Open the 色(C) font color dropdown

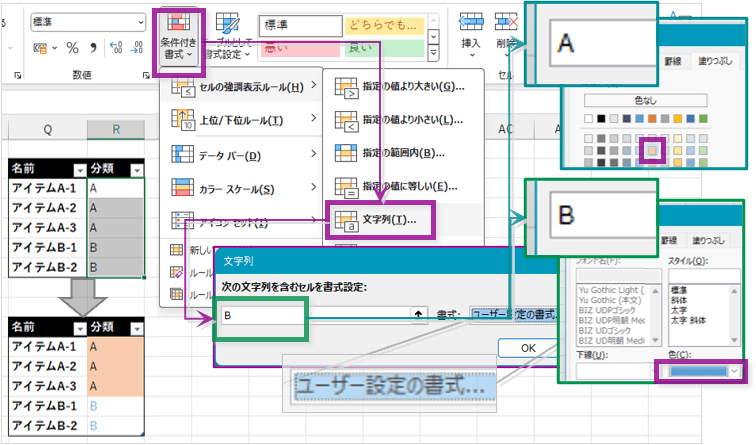(x=699, y=370)
